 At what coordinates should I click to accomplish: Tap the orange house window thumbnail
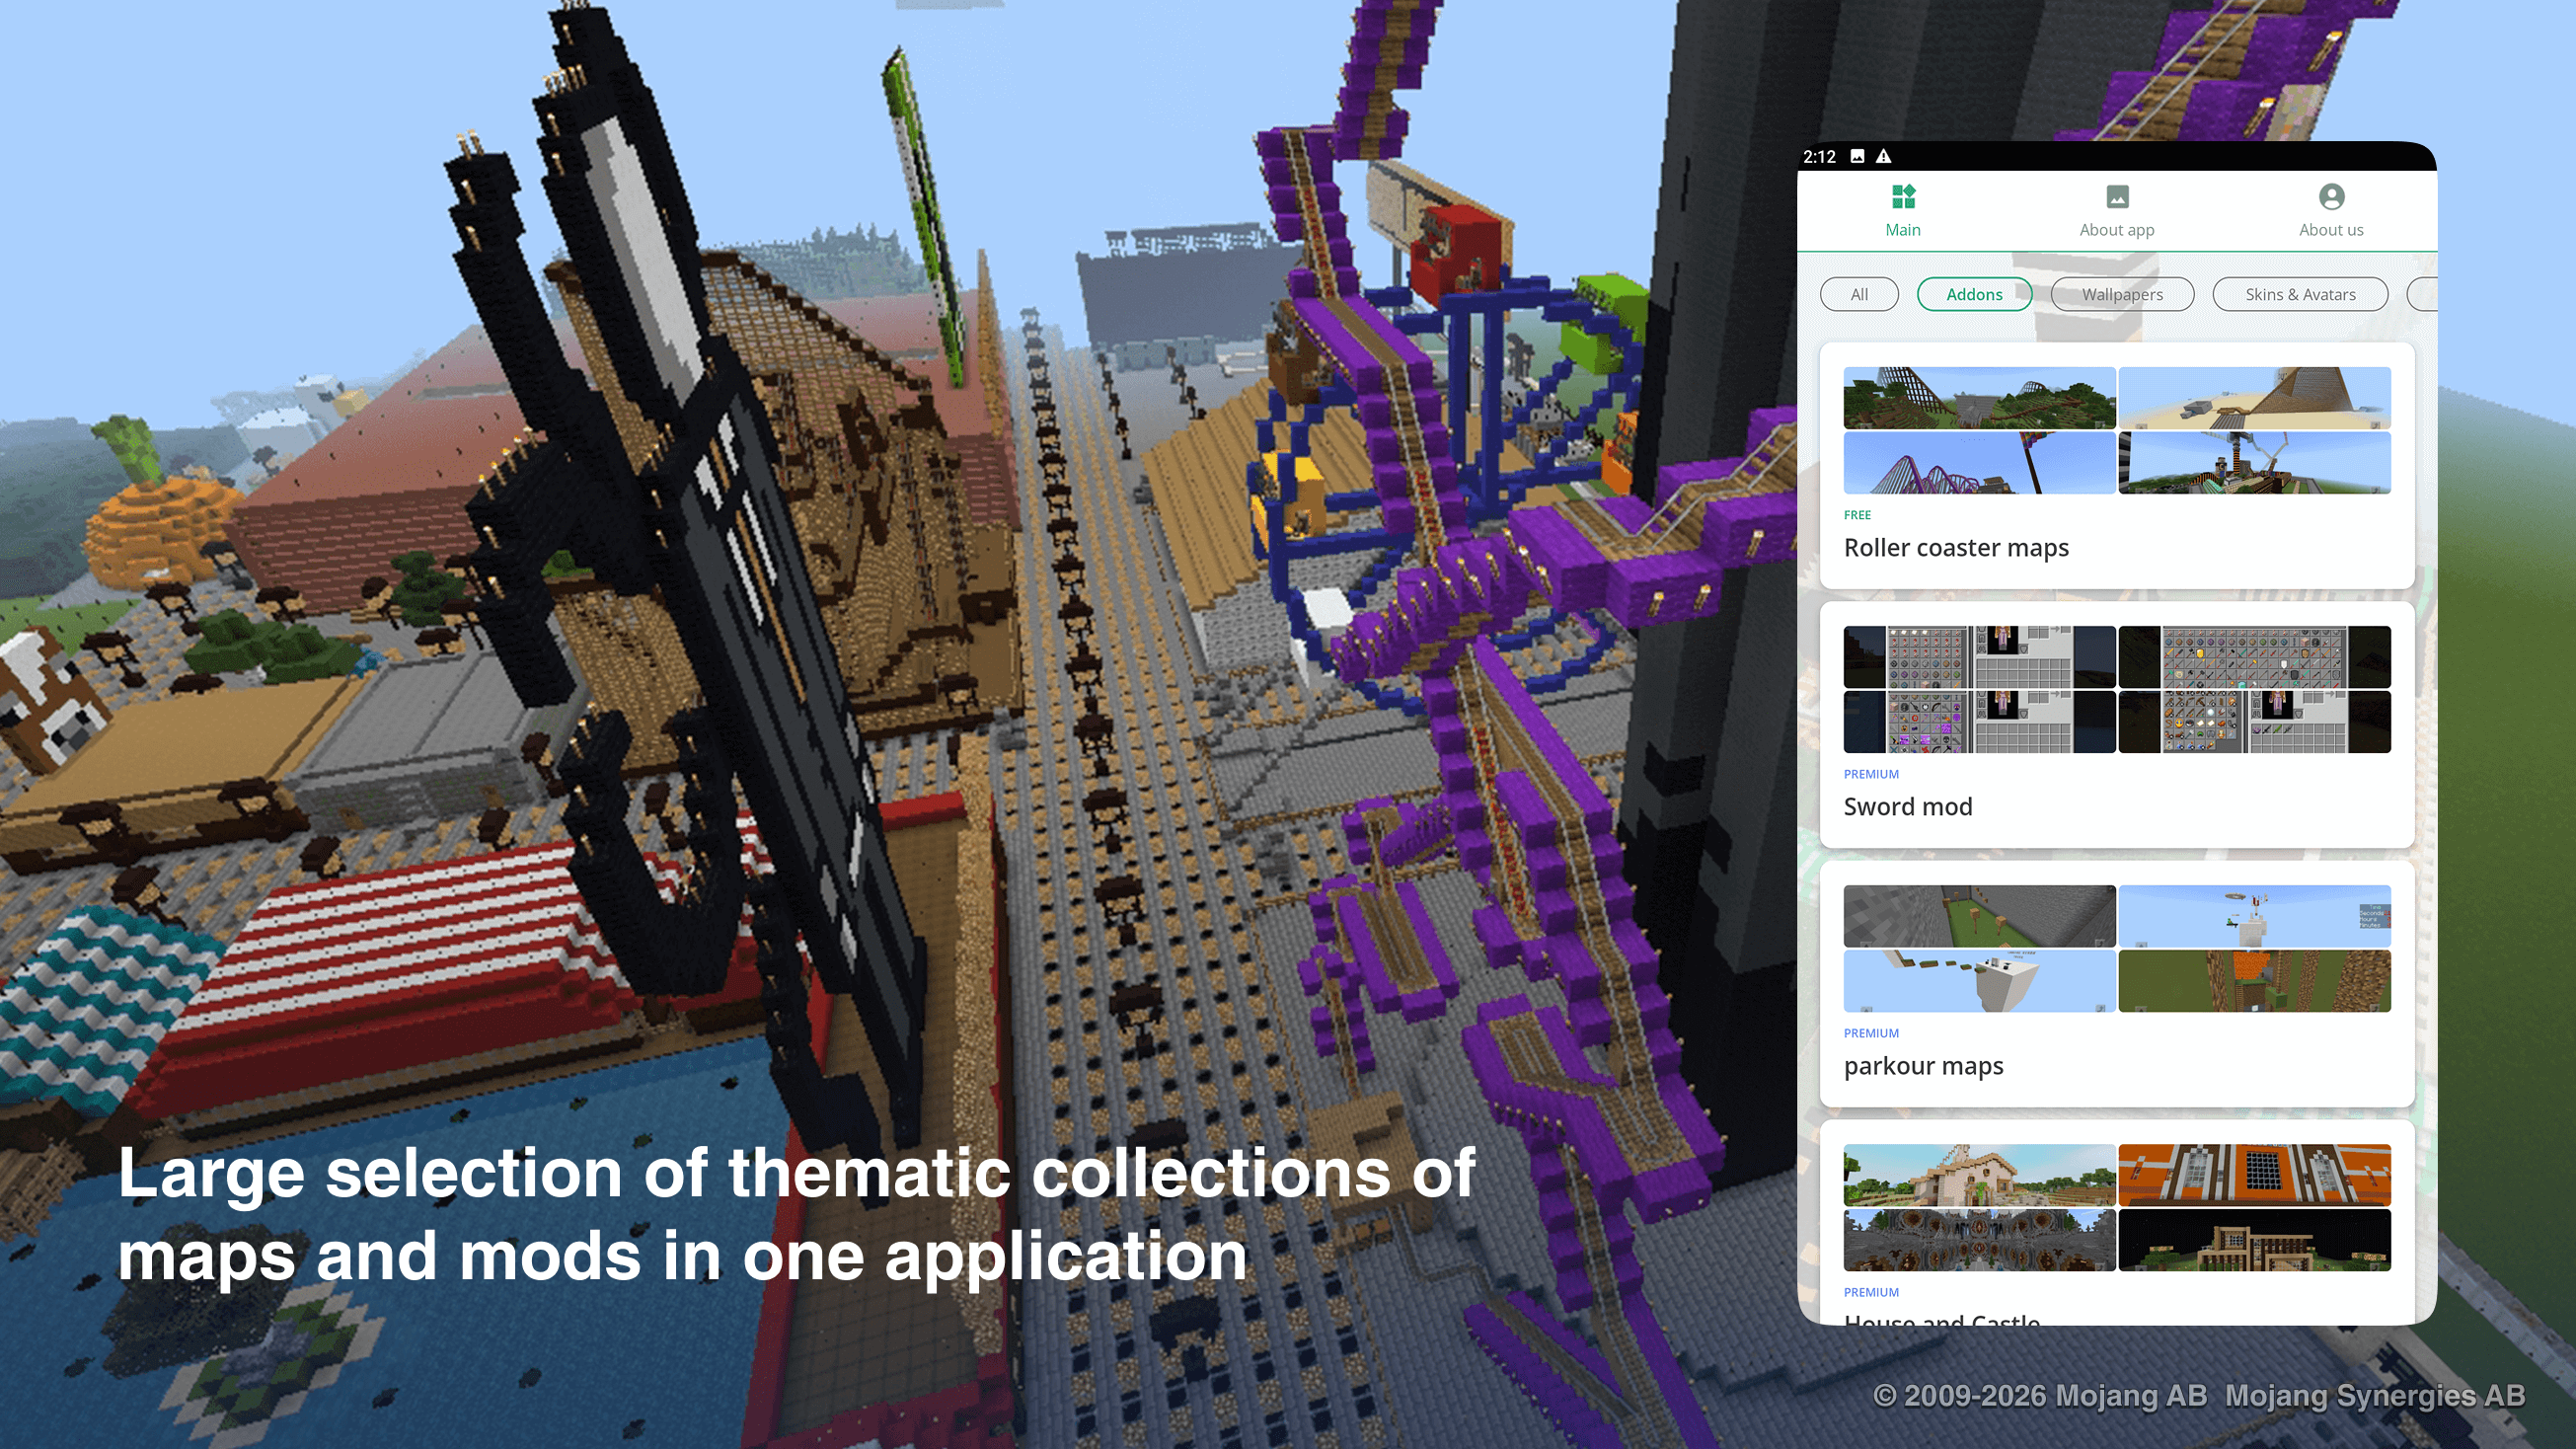pyautogui.click(x=2254, y=1175)
